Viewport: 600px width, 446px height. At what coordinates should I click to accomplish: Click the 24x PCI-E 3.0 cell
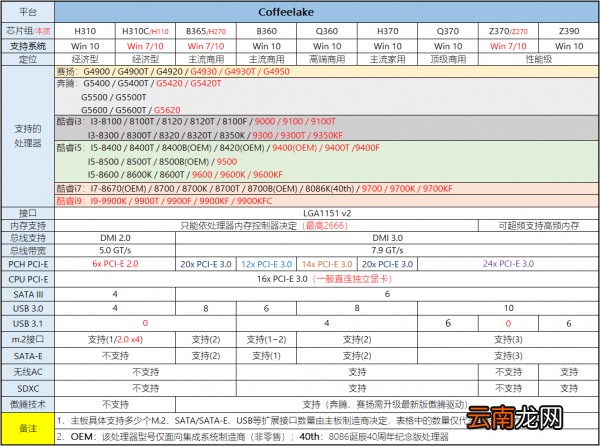508,264
